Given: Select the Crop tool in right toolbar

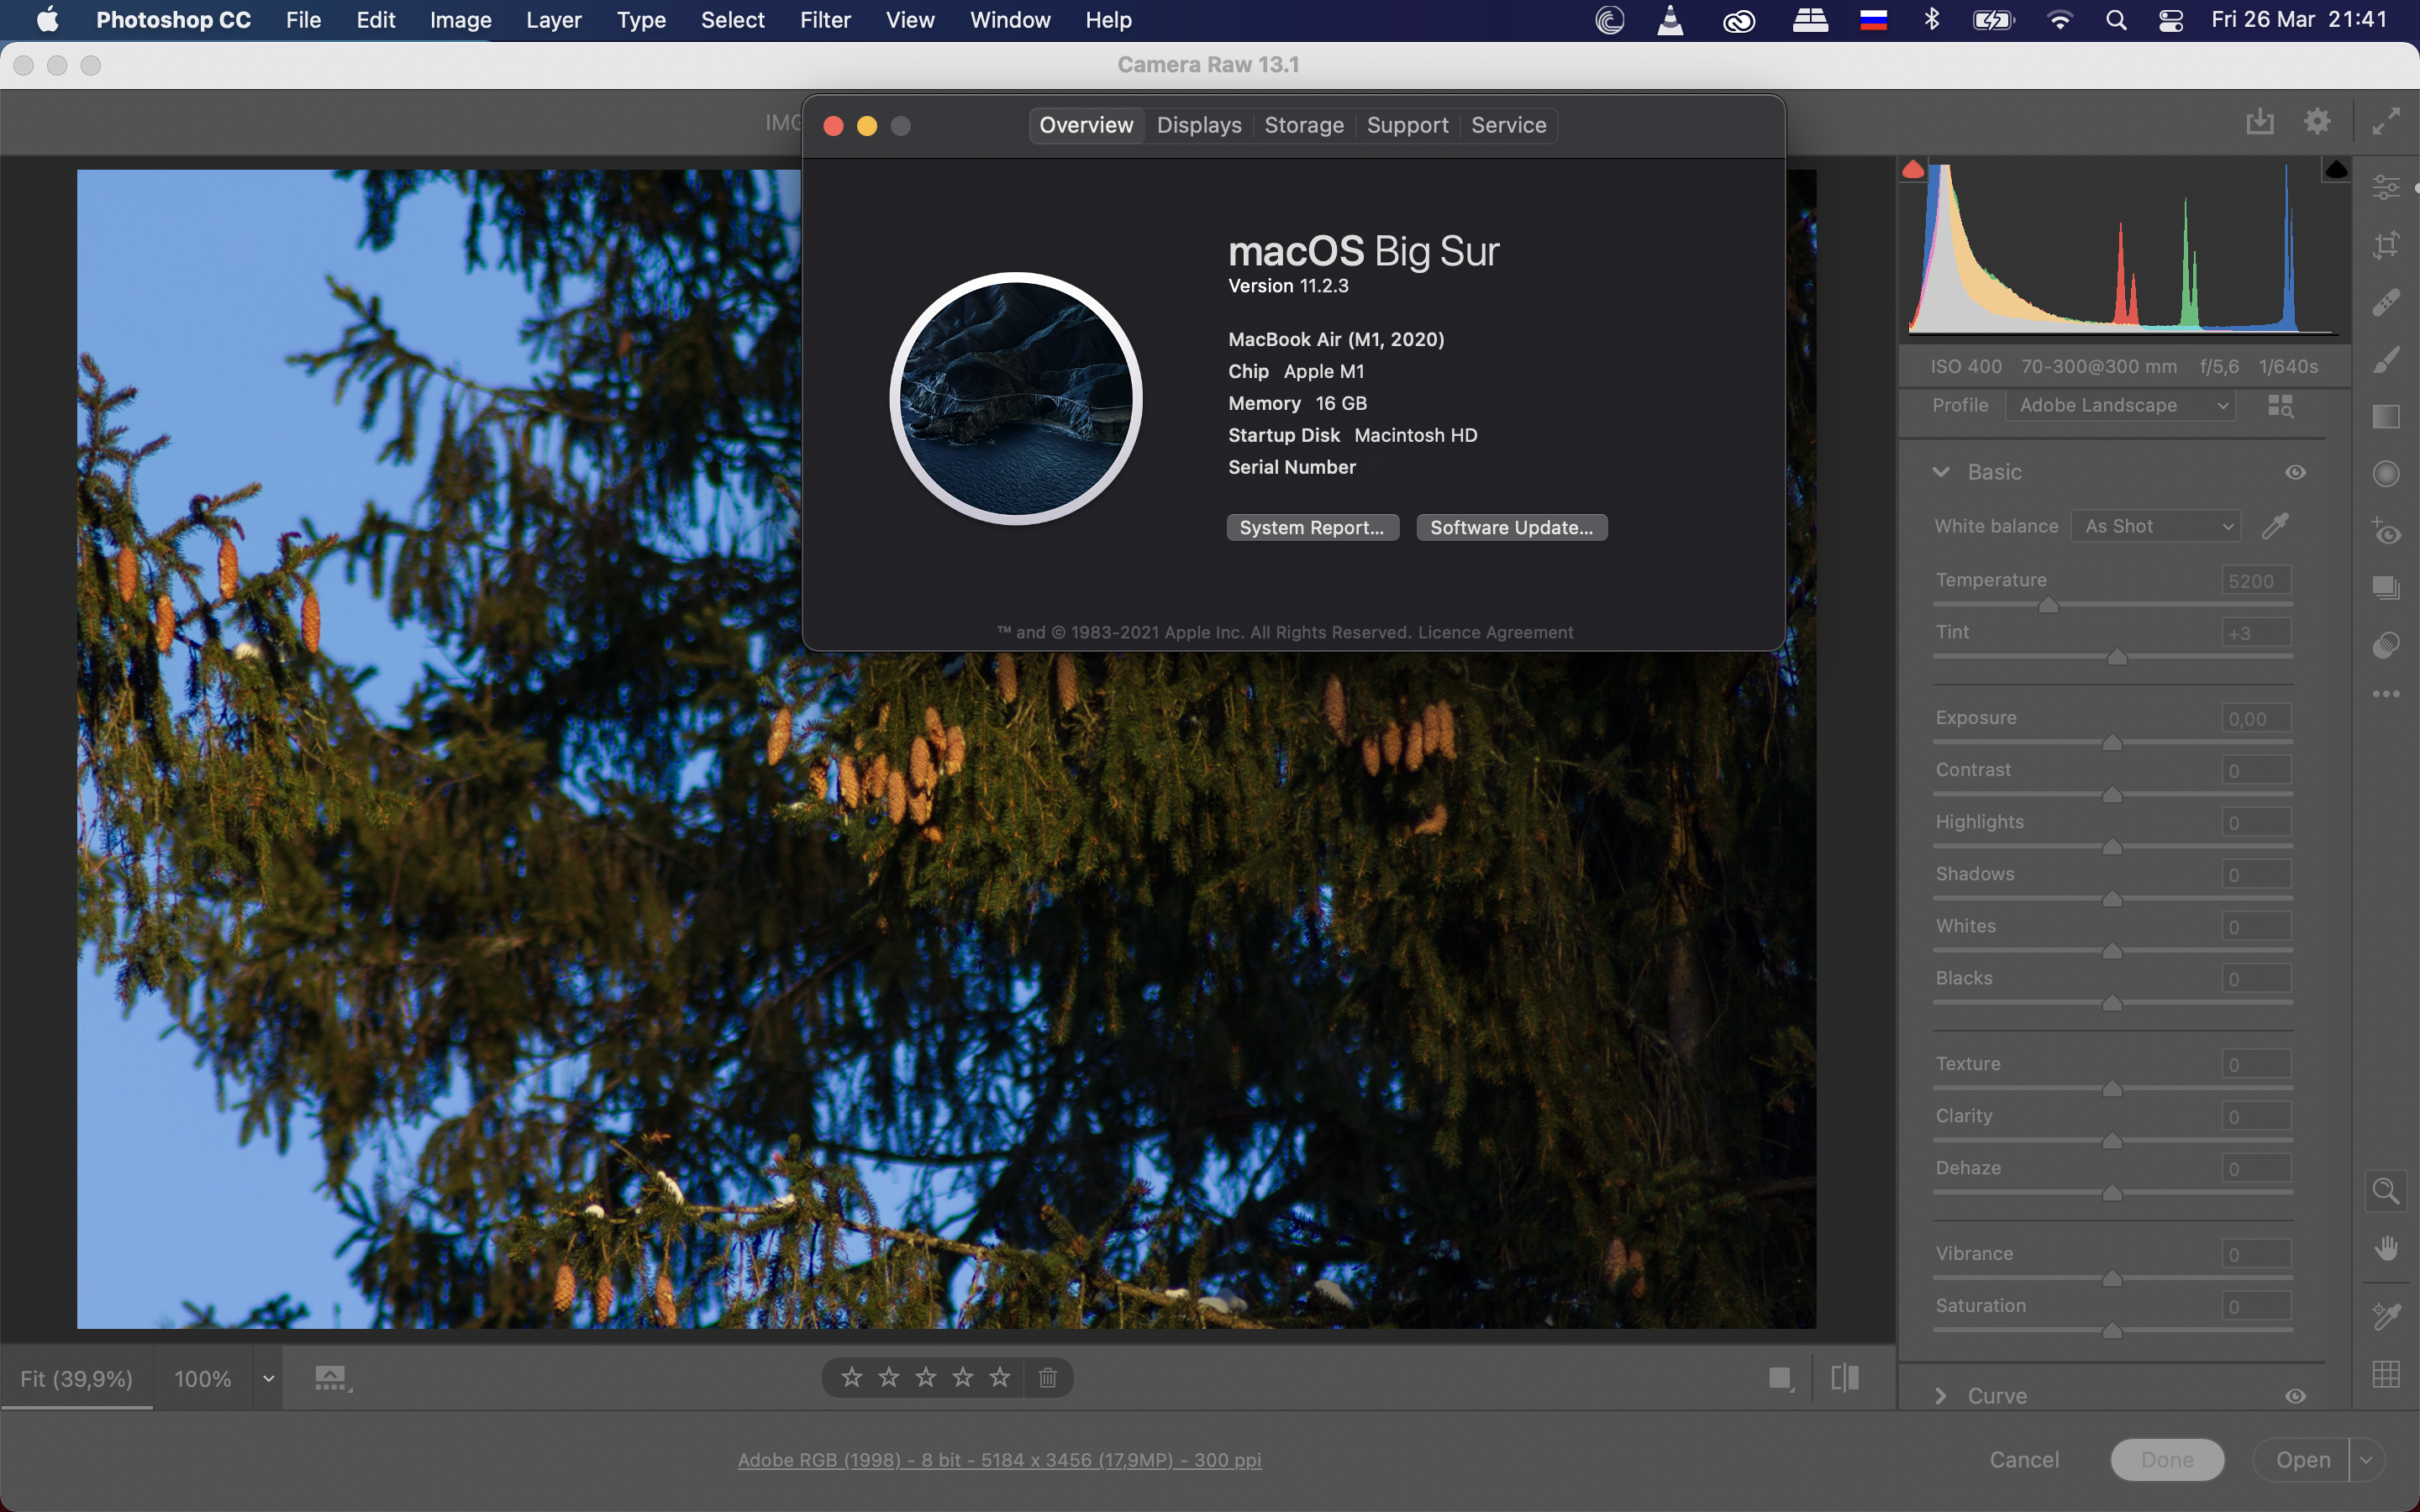Looking at the screenshot, I should pos(2386,245).
